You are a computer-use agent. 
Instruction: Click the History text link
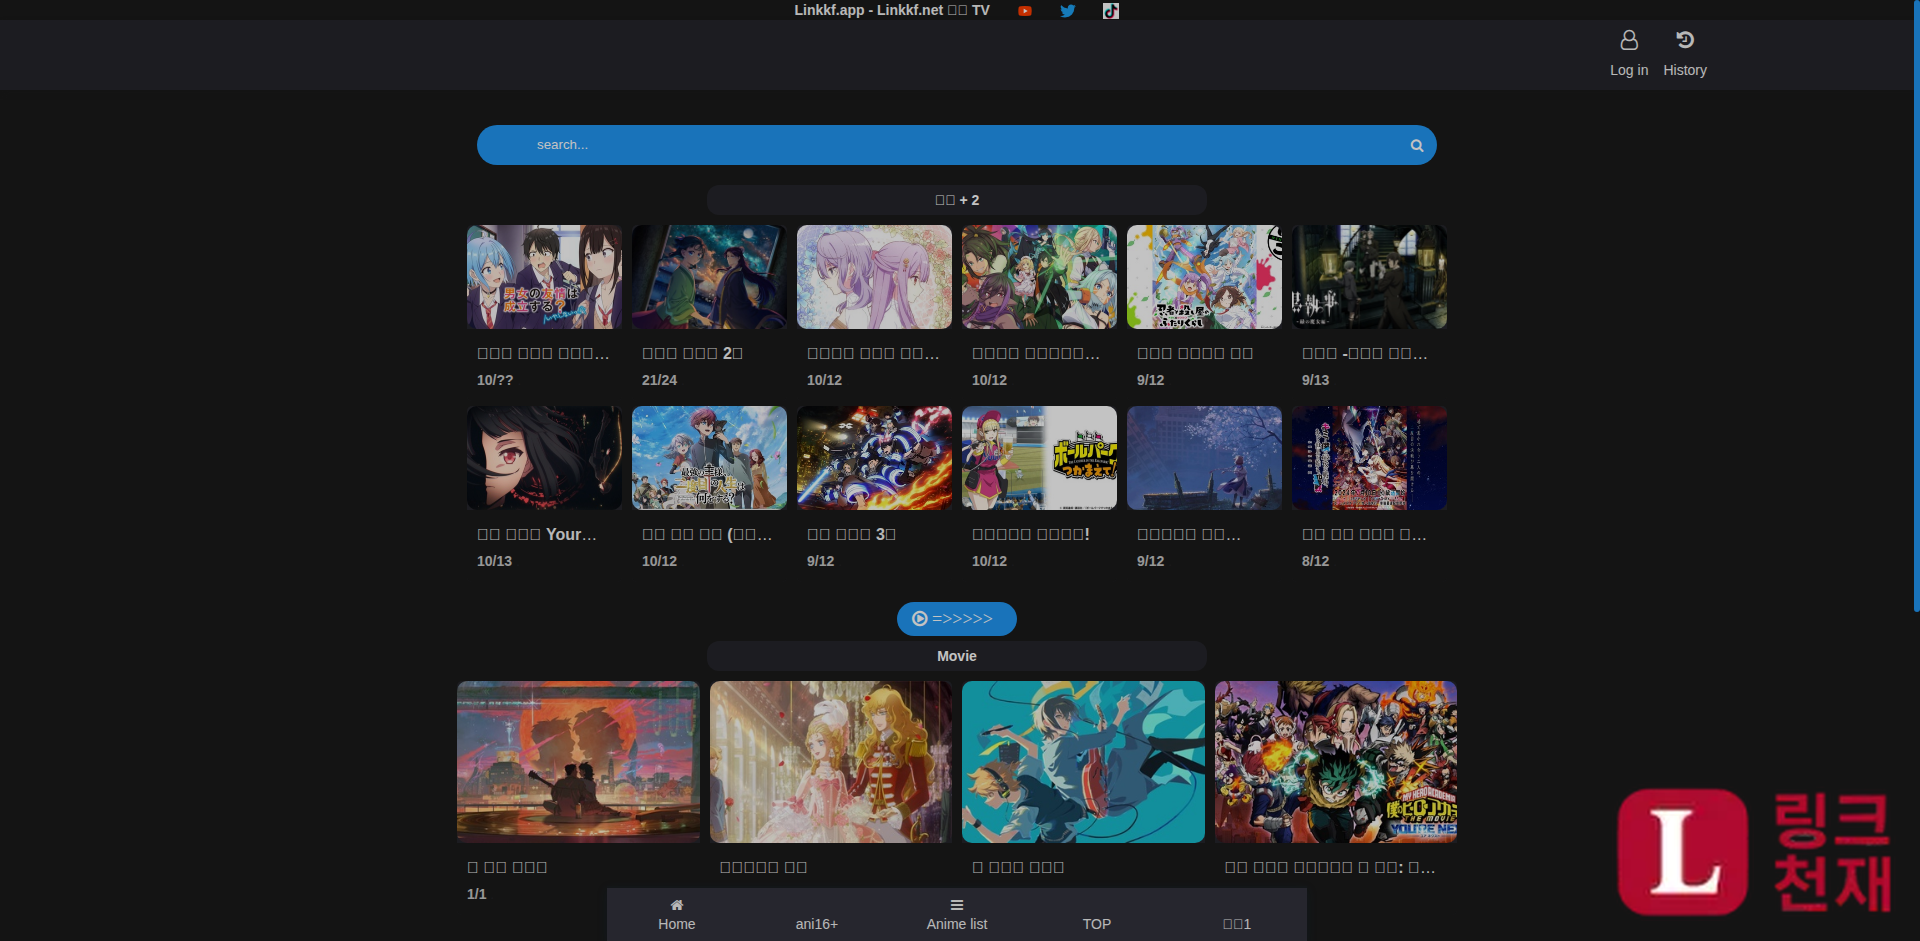tap(1685, 70)
